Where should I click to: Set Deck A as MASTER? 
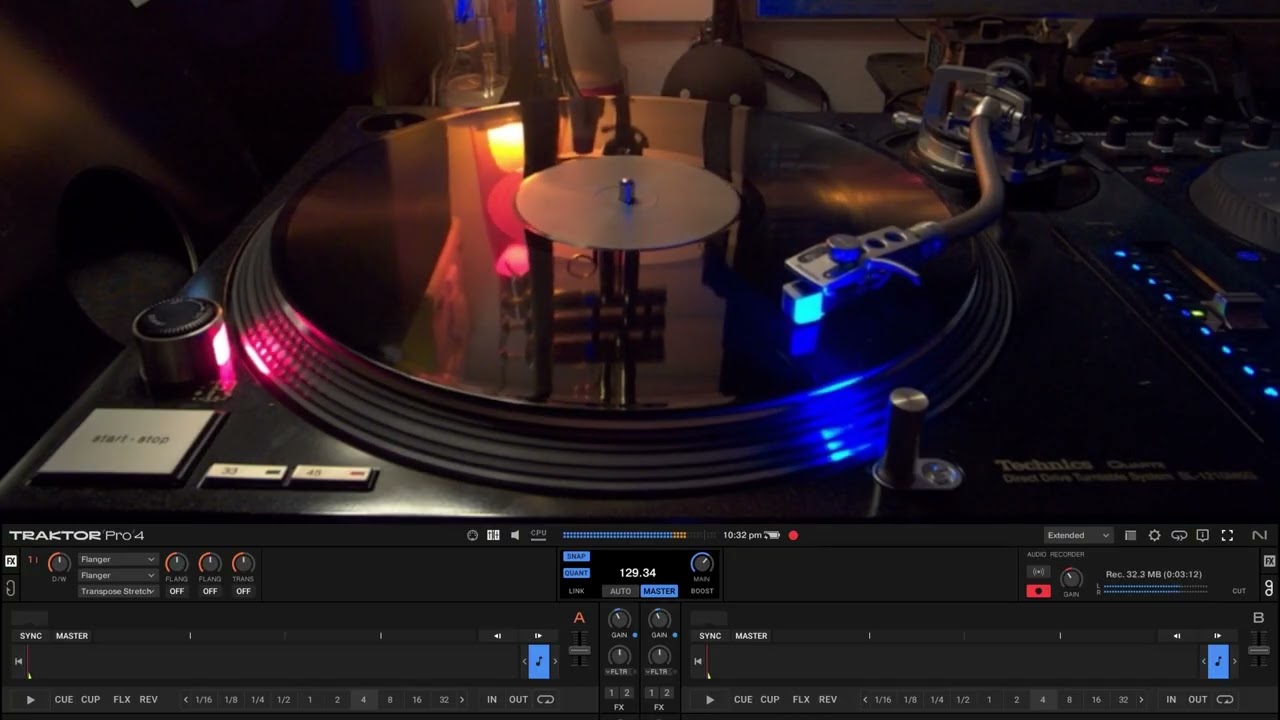click(x=72, y=636)
